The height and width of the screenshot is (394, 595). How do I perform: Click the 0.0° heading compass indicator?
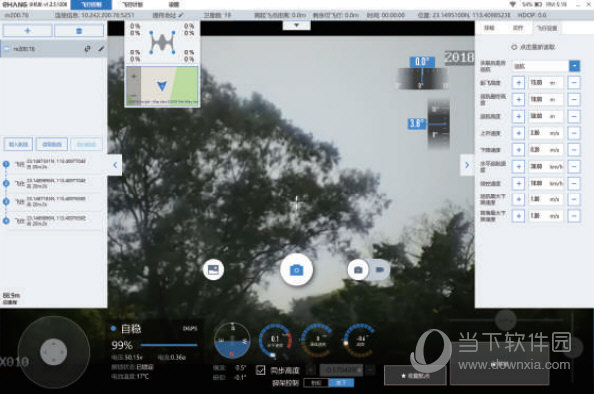[422, 73]
